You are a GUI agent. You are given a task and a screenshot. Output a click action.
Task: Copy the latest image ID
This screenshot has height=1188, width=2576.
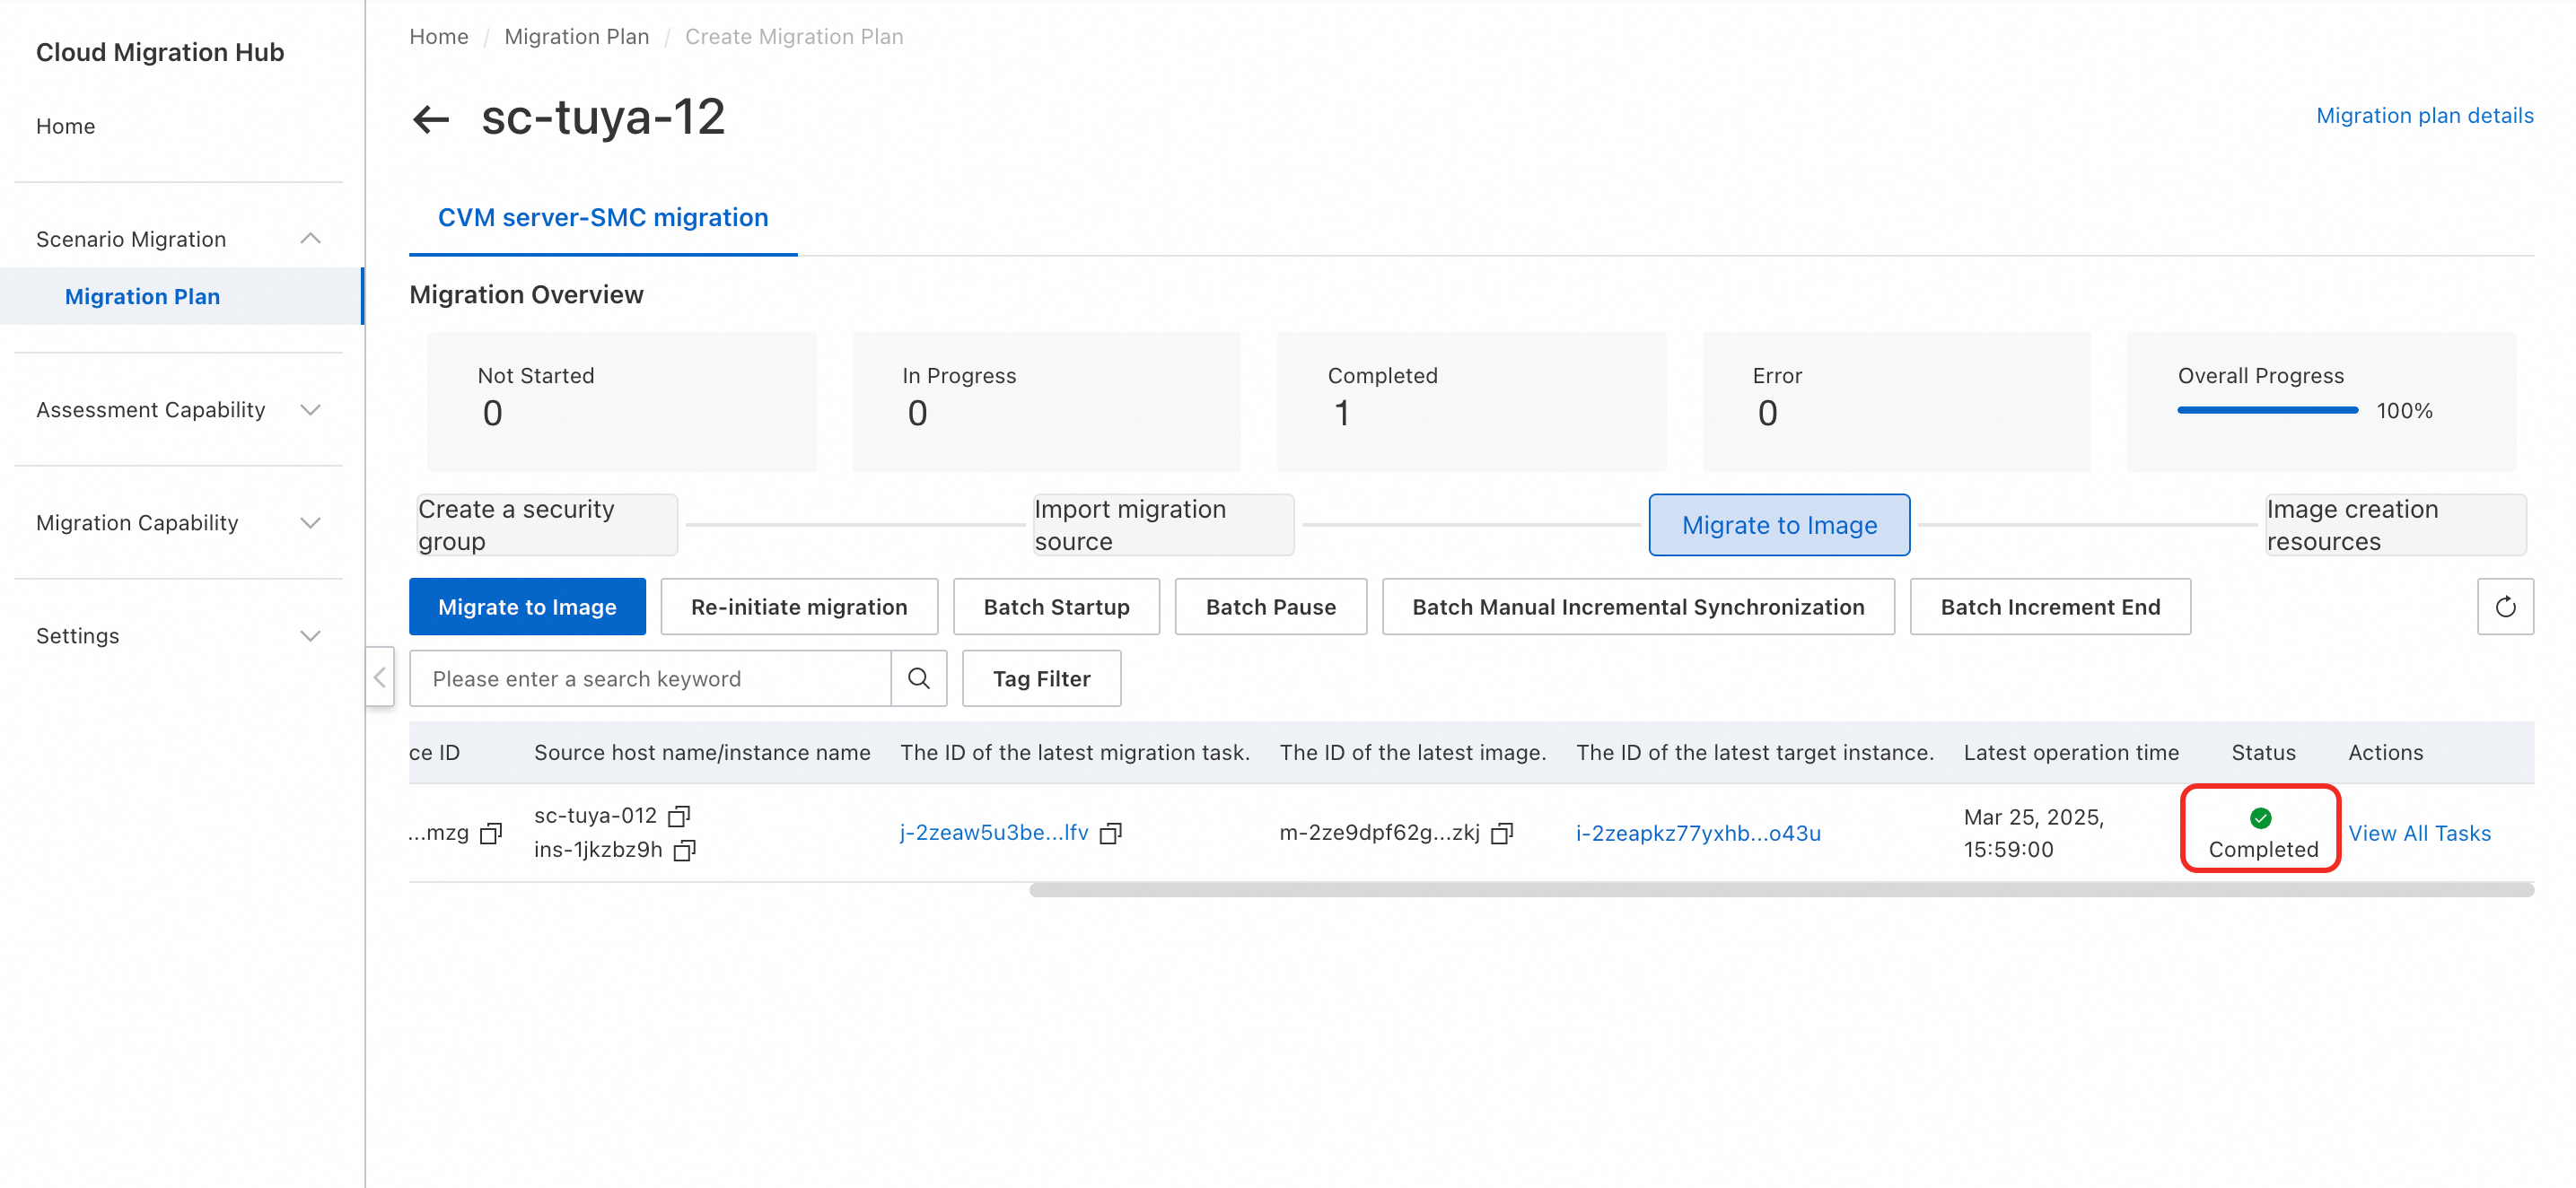(x=1501, y=833)
